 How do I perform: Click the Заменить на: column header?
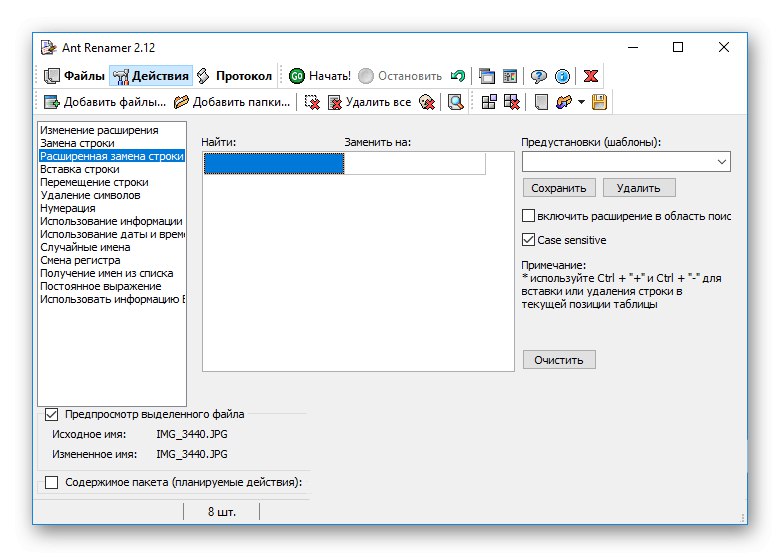(x=378, y=142)
